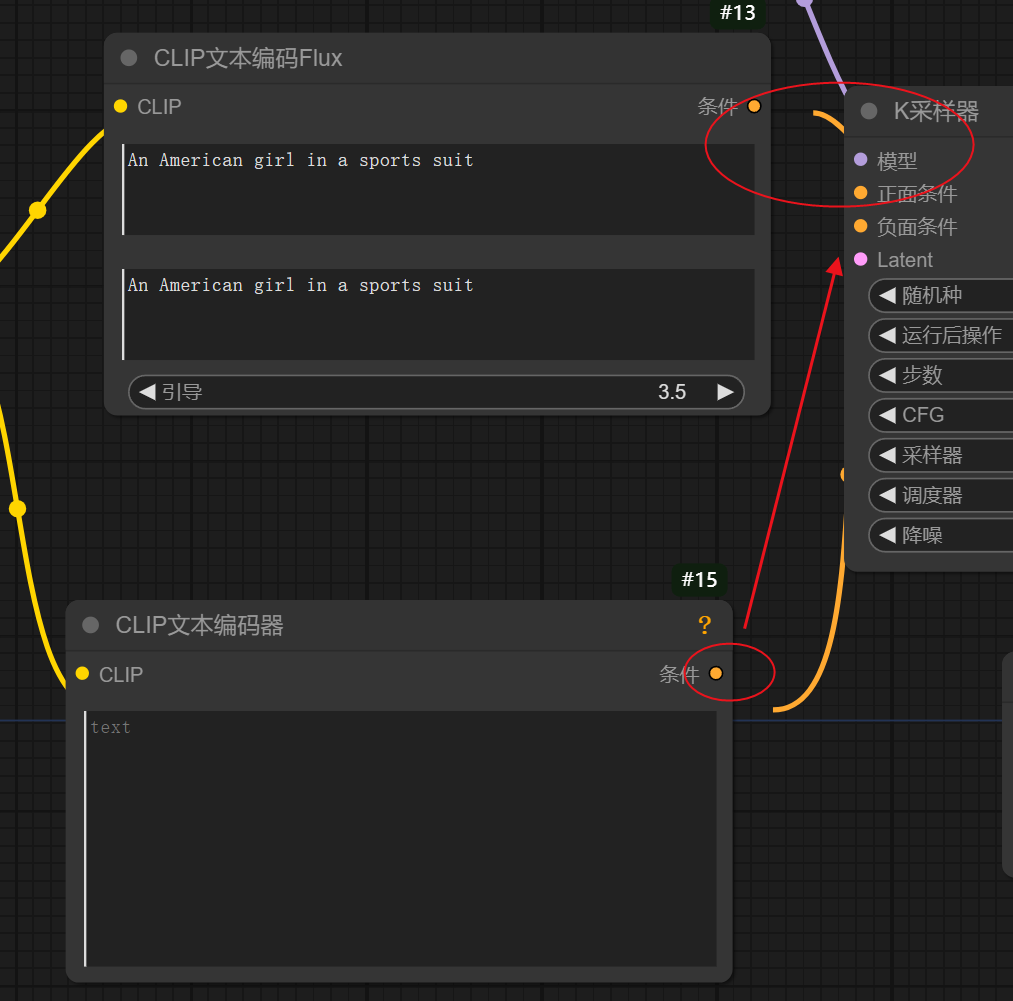Click the Latent input dot on K采样器
Image resolution: width=1013 pixels, height=1001 pixels.
[861, 260]
